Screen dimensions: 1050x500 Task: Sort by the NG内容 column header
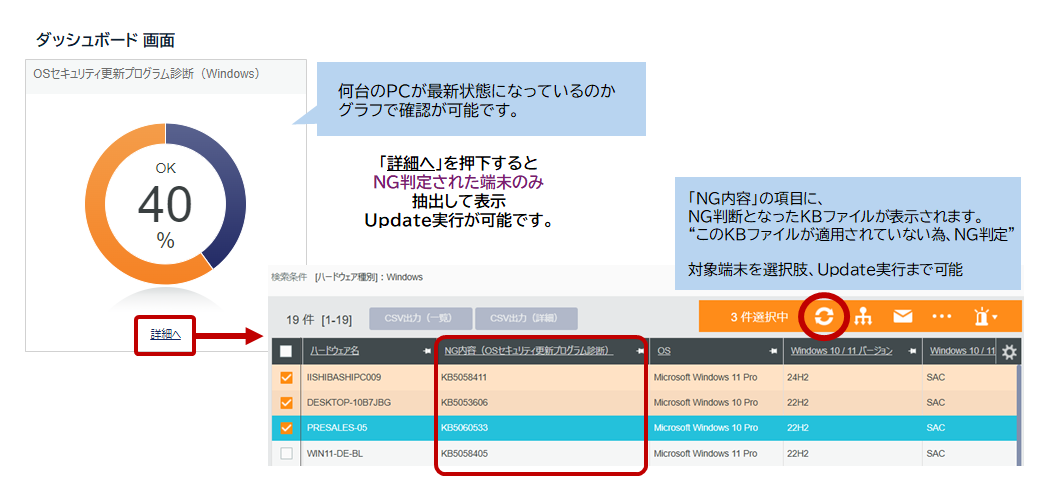tap(528, 351)
